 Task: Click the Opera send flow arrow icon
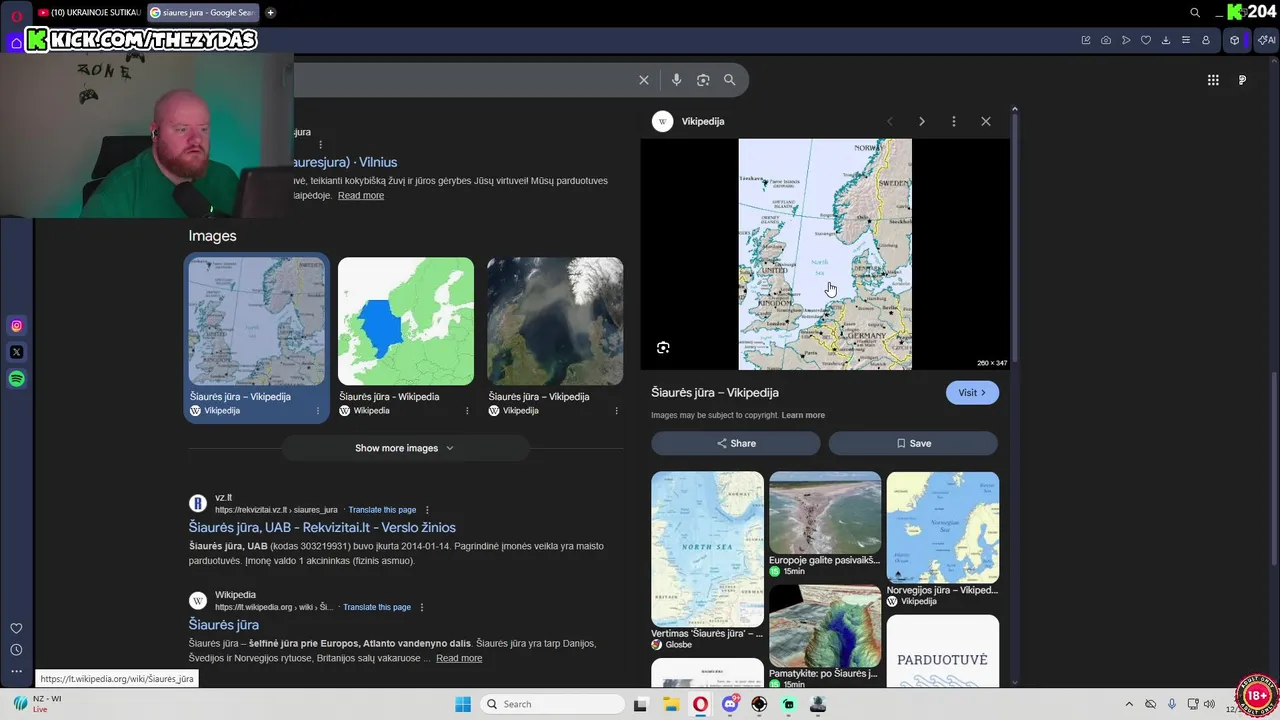[x=1126, y=40]
